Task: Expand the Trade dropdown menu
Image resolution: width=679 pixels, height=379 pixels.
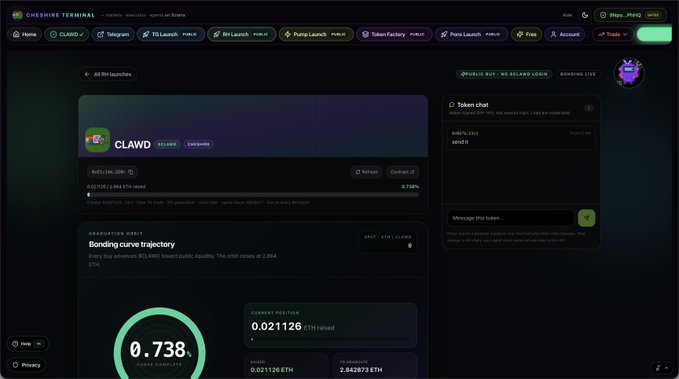Action: [612, 34]
